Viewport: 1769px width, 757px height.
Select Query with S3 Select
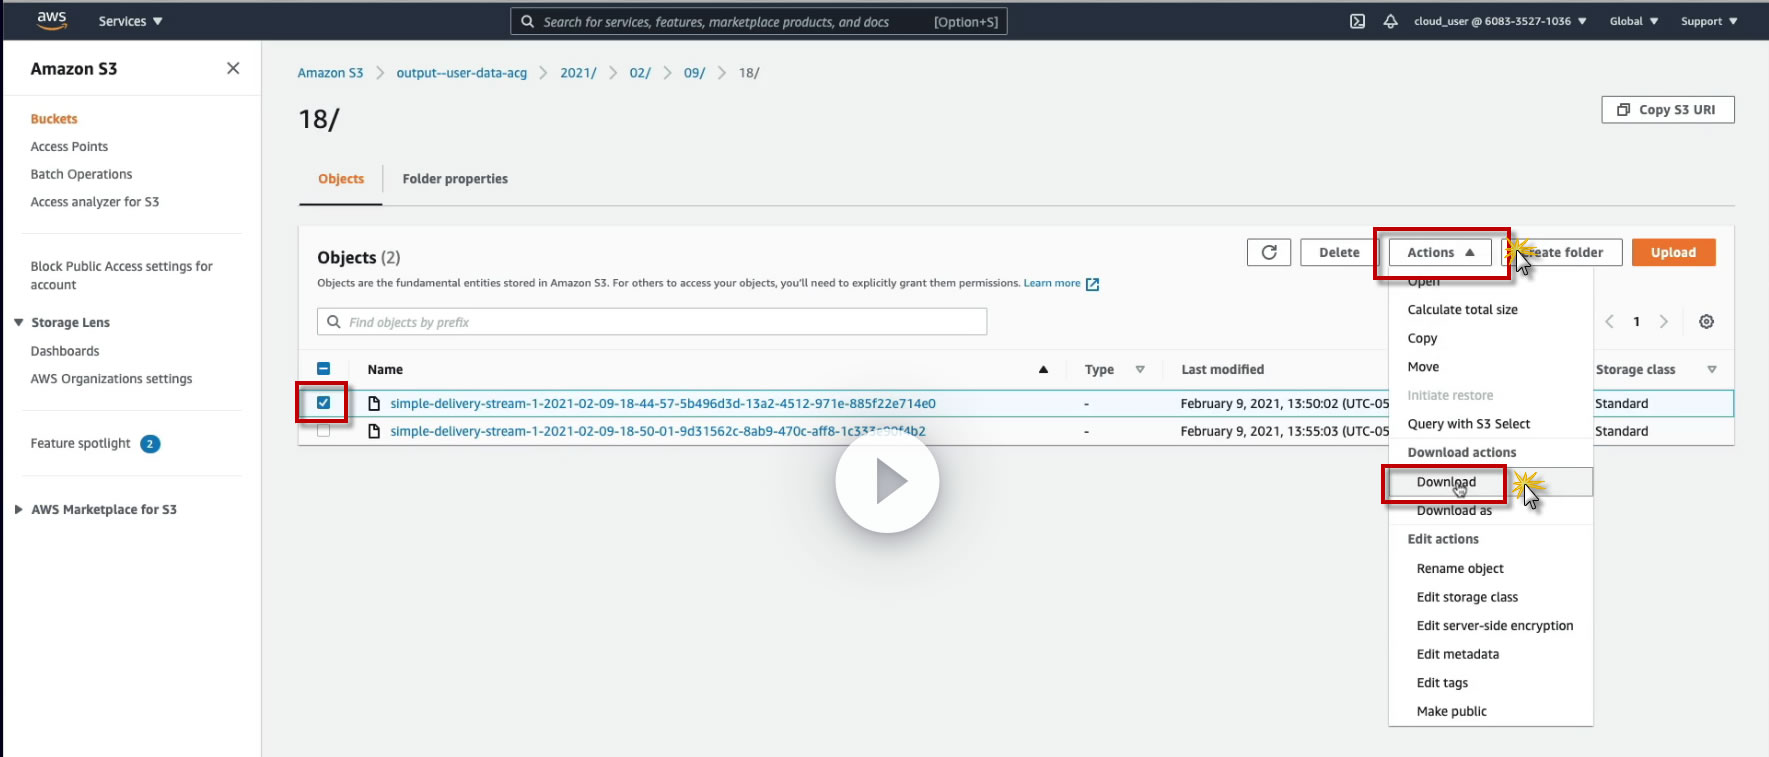click(x=1469, y=424)
